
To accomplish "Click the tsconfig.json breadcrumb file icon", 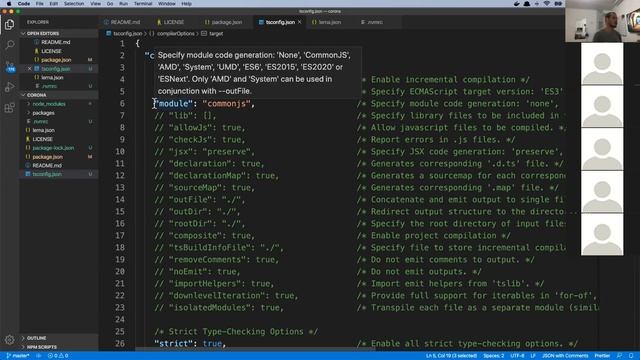I will click(x=109, y=33).
